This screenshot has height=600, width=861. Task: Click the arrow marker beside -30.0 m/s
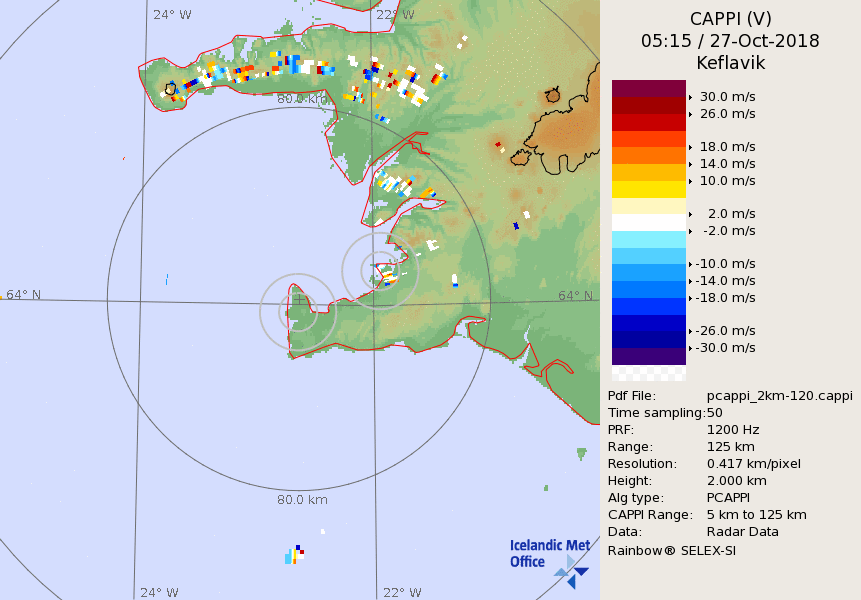click(x=691, y=348)
